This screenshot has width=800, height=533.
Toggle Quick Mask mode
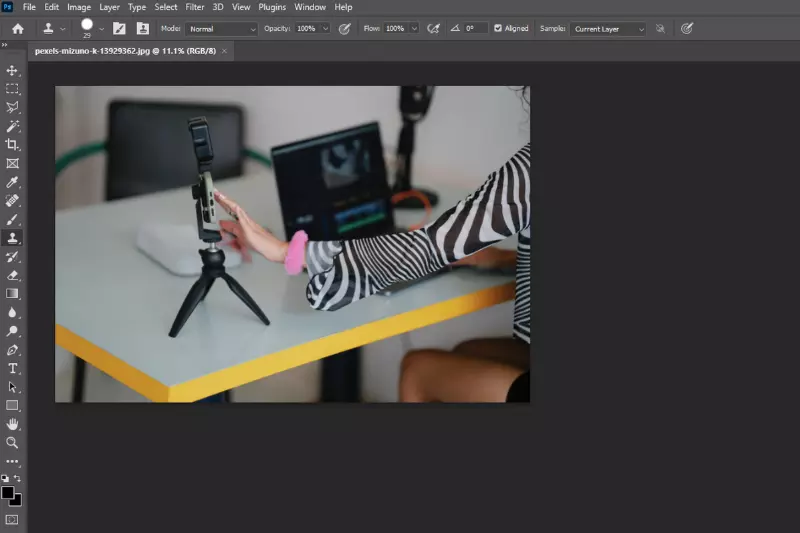point(12,520)
